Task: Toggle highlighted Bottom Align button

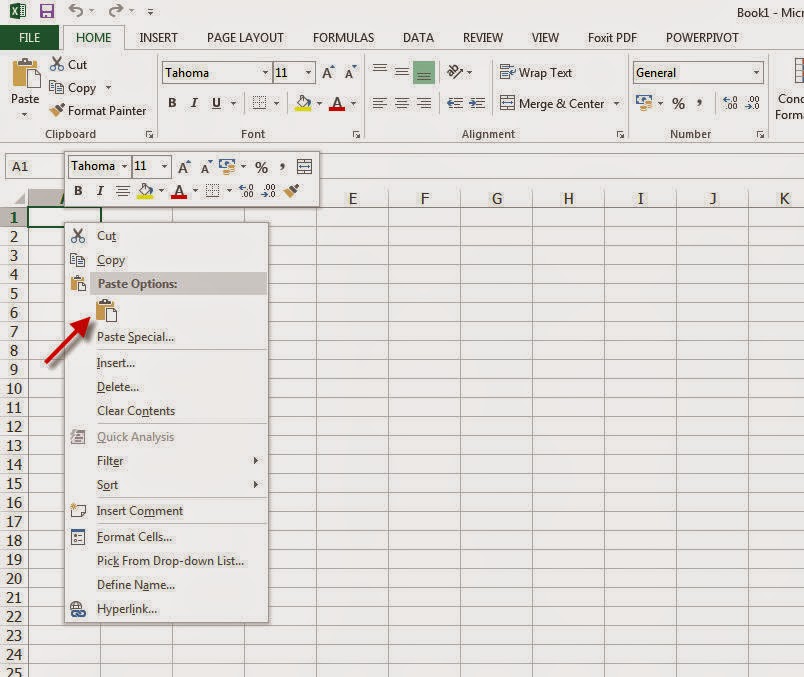Action: [x=424, y=72]
